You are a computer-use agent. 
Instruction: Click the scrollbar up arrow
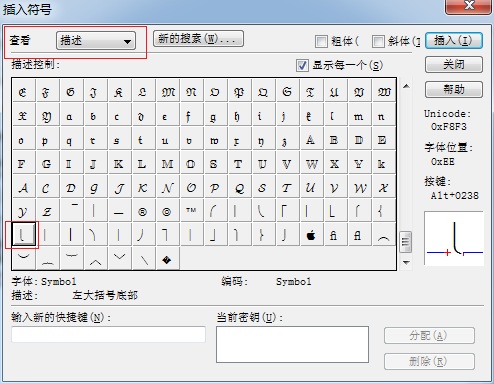coord(406,86)
